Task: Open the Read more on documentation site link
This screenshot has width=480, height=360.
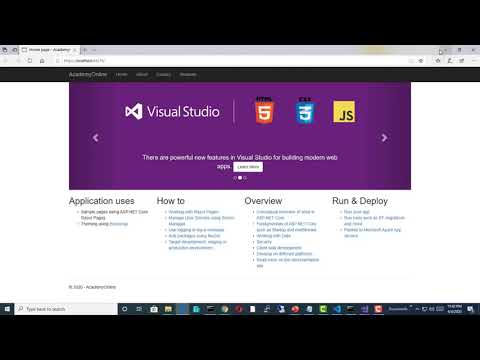Action: point(287,263)
